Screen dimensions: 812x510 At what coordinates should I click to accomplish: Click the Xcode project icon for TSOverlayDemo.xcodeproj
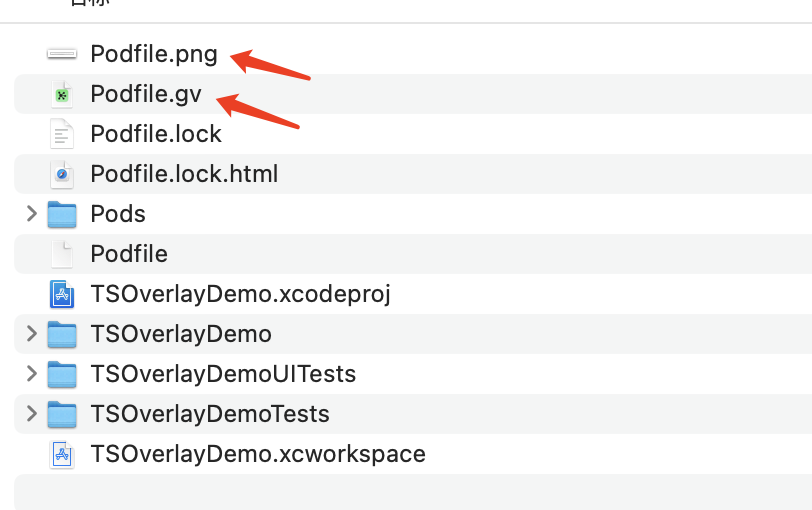pyautogui.click(x=62, y=294)
